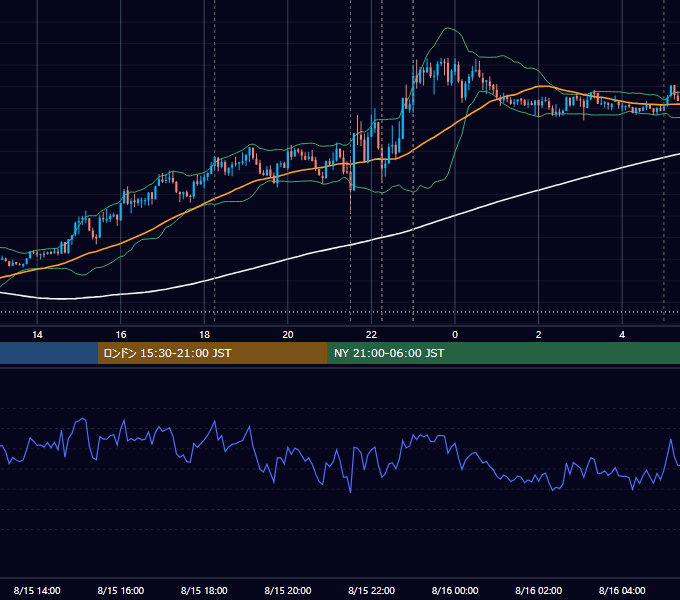This screenshot has height=600, width=680.
Task: Click the 8/16 02:00 date label
Action: coord(538,590)
